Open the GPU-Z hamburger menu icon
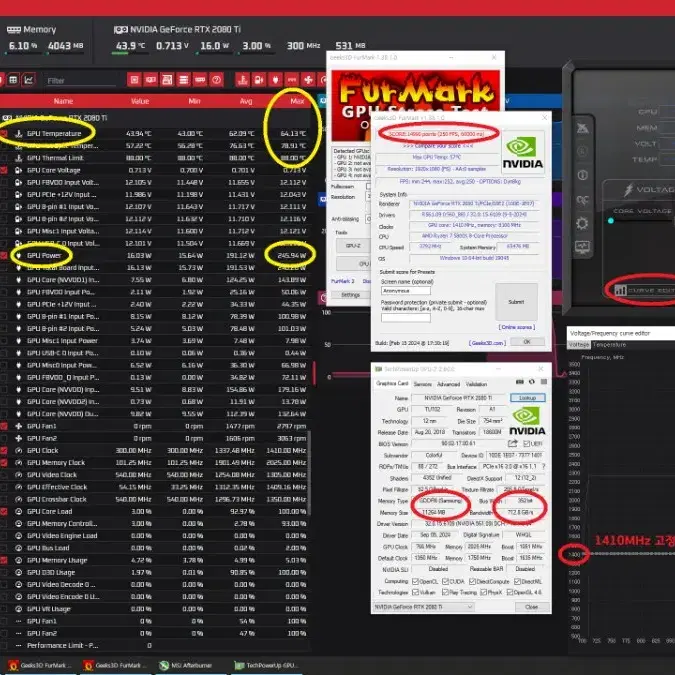 coord(544,382)
